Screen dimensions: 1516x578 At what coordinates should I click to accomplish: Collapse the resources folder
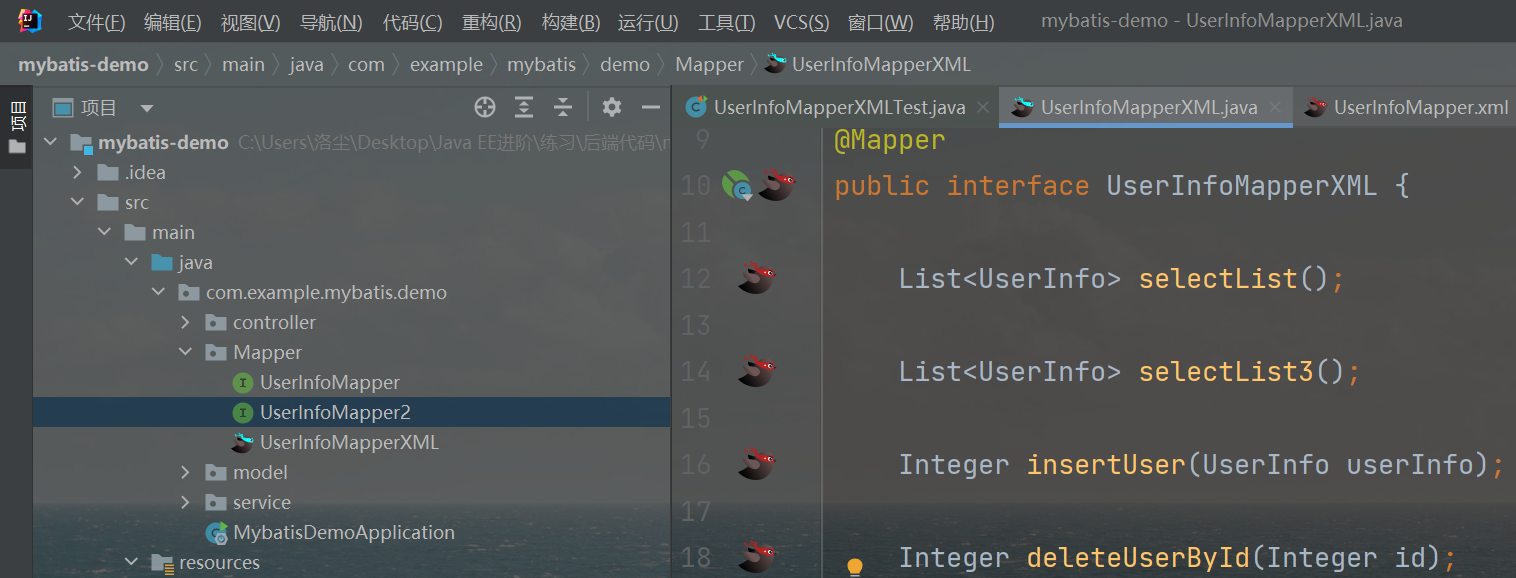pos(132,563)
